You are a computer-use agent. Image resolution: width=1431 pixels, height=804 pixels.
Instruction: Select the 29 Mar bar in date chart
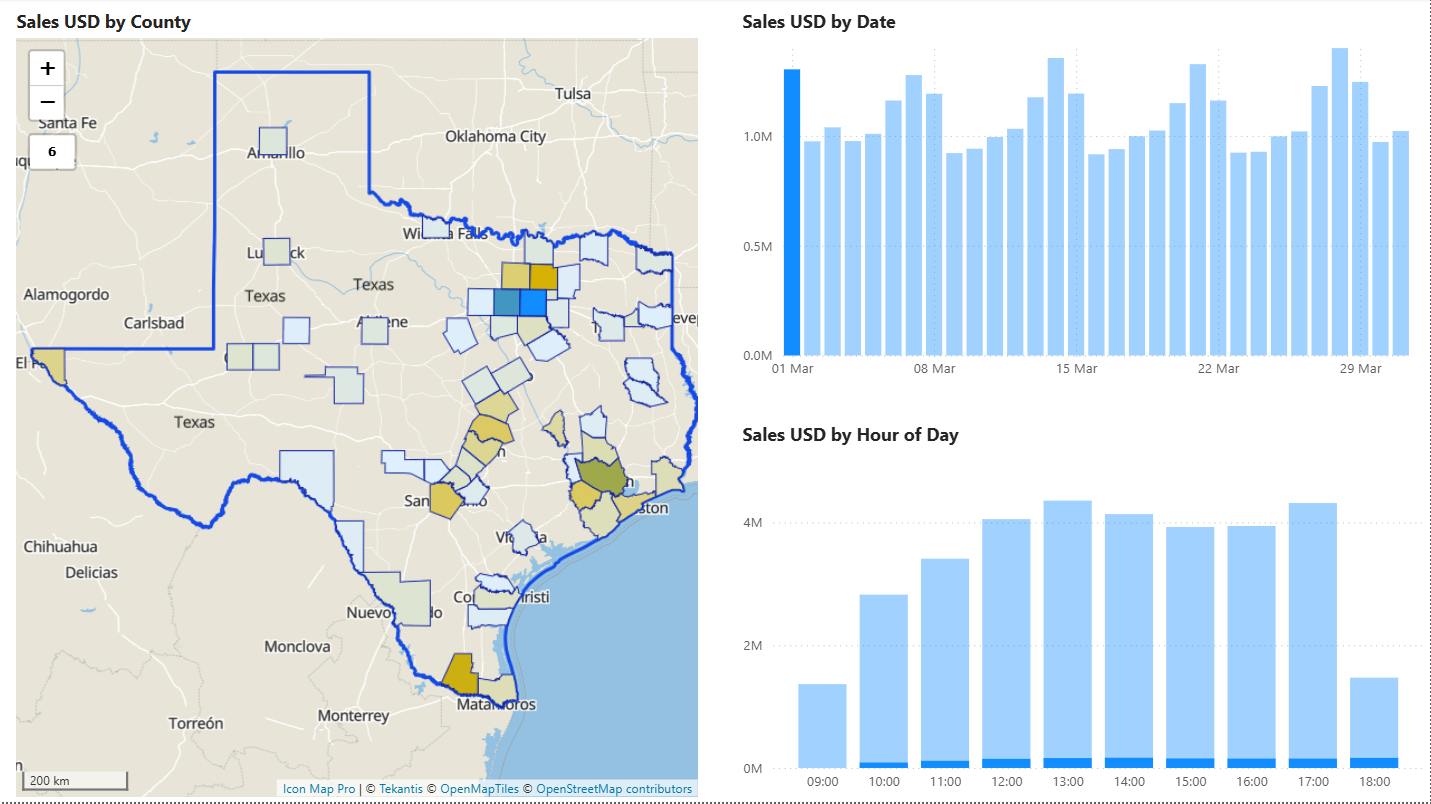(1360, 218)
